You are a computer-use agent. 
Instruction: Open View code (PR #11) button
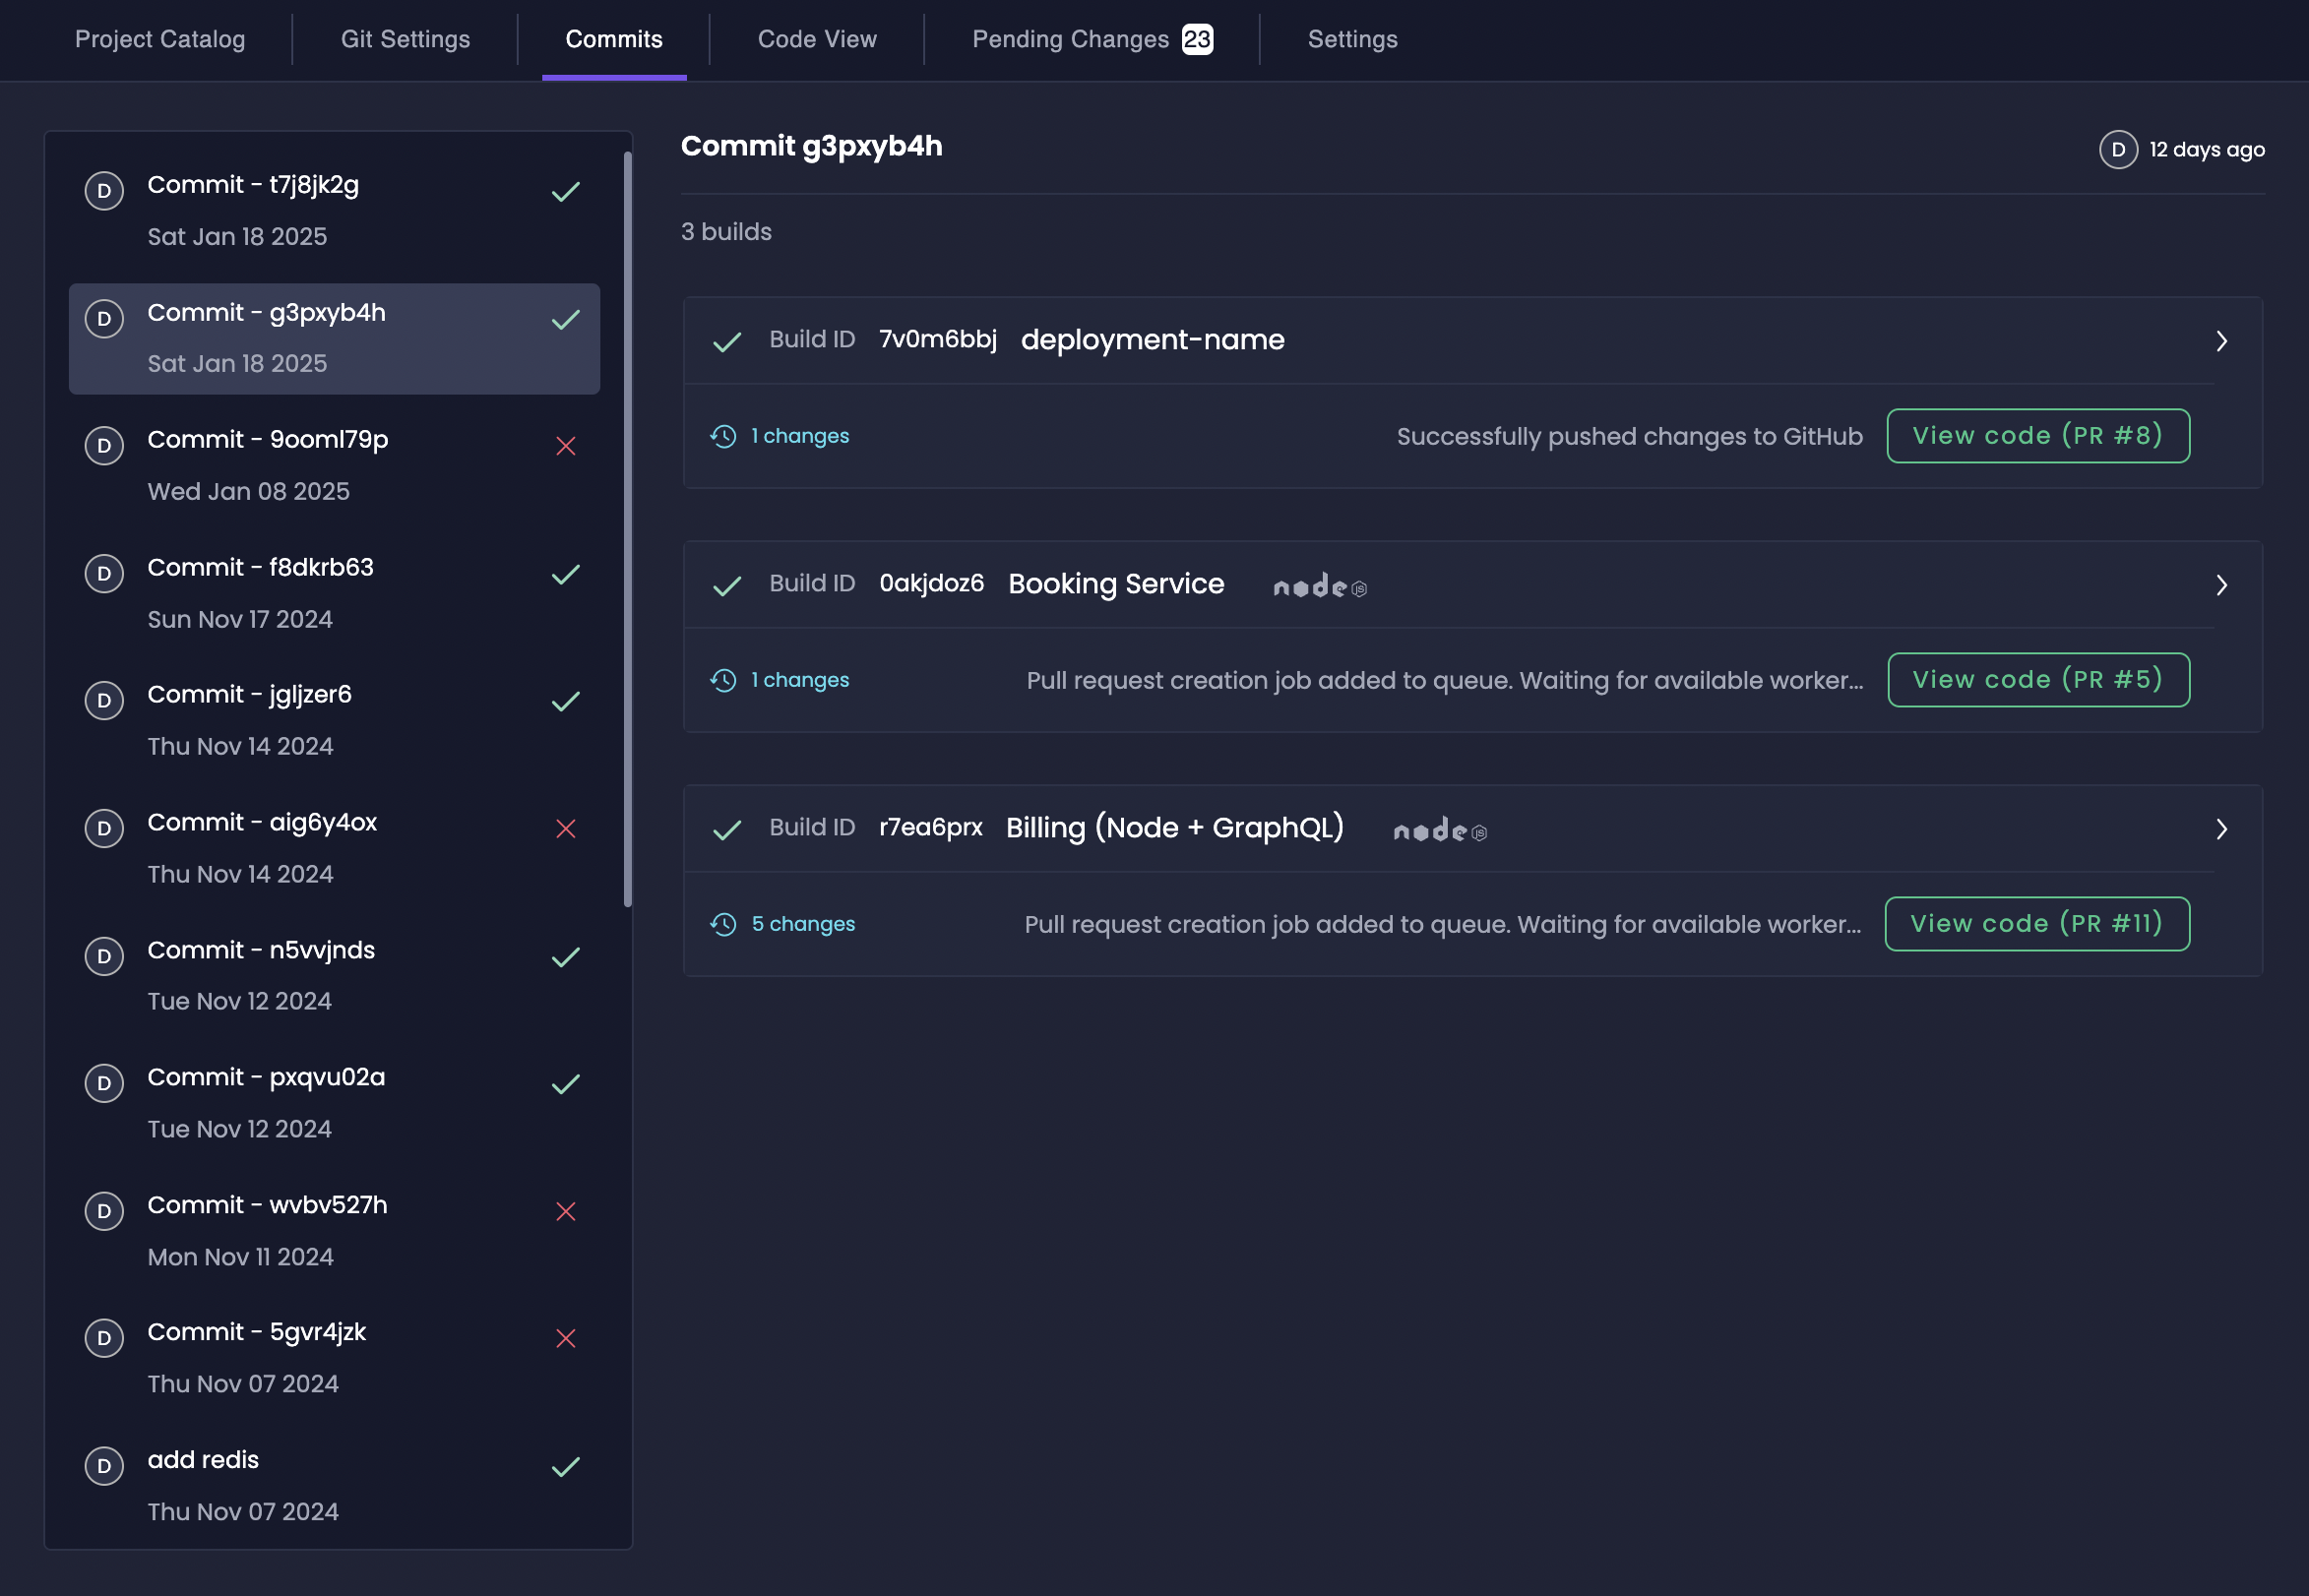pos(2036,924)
